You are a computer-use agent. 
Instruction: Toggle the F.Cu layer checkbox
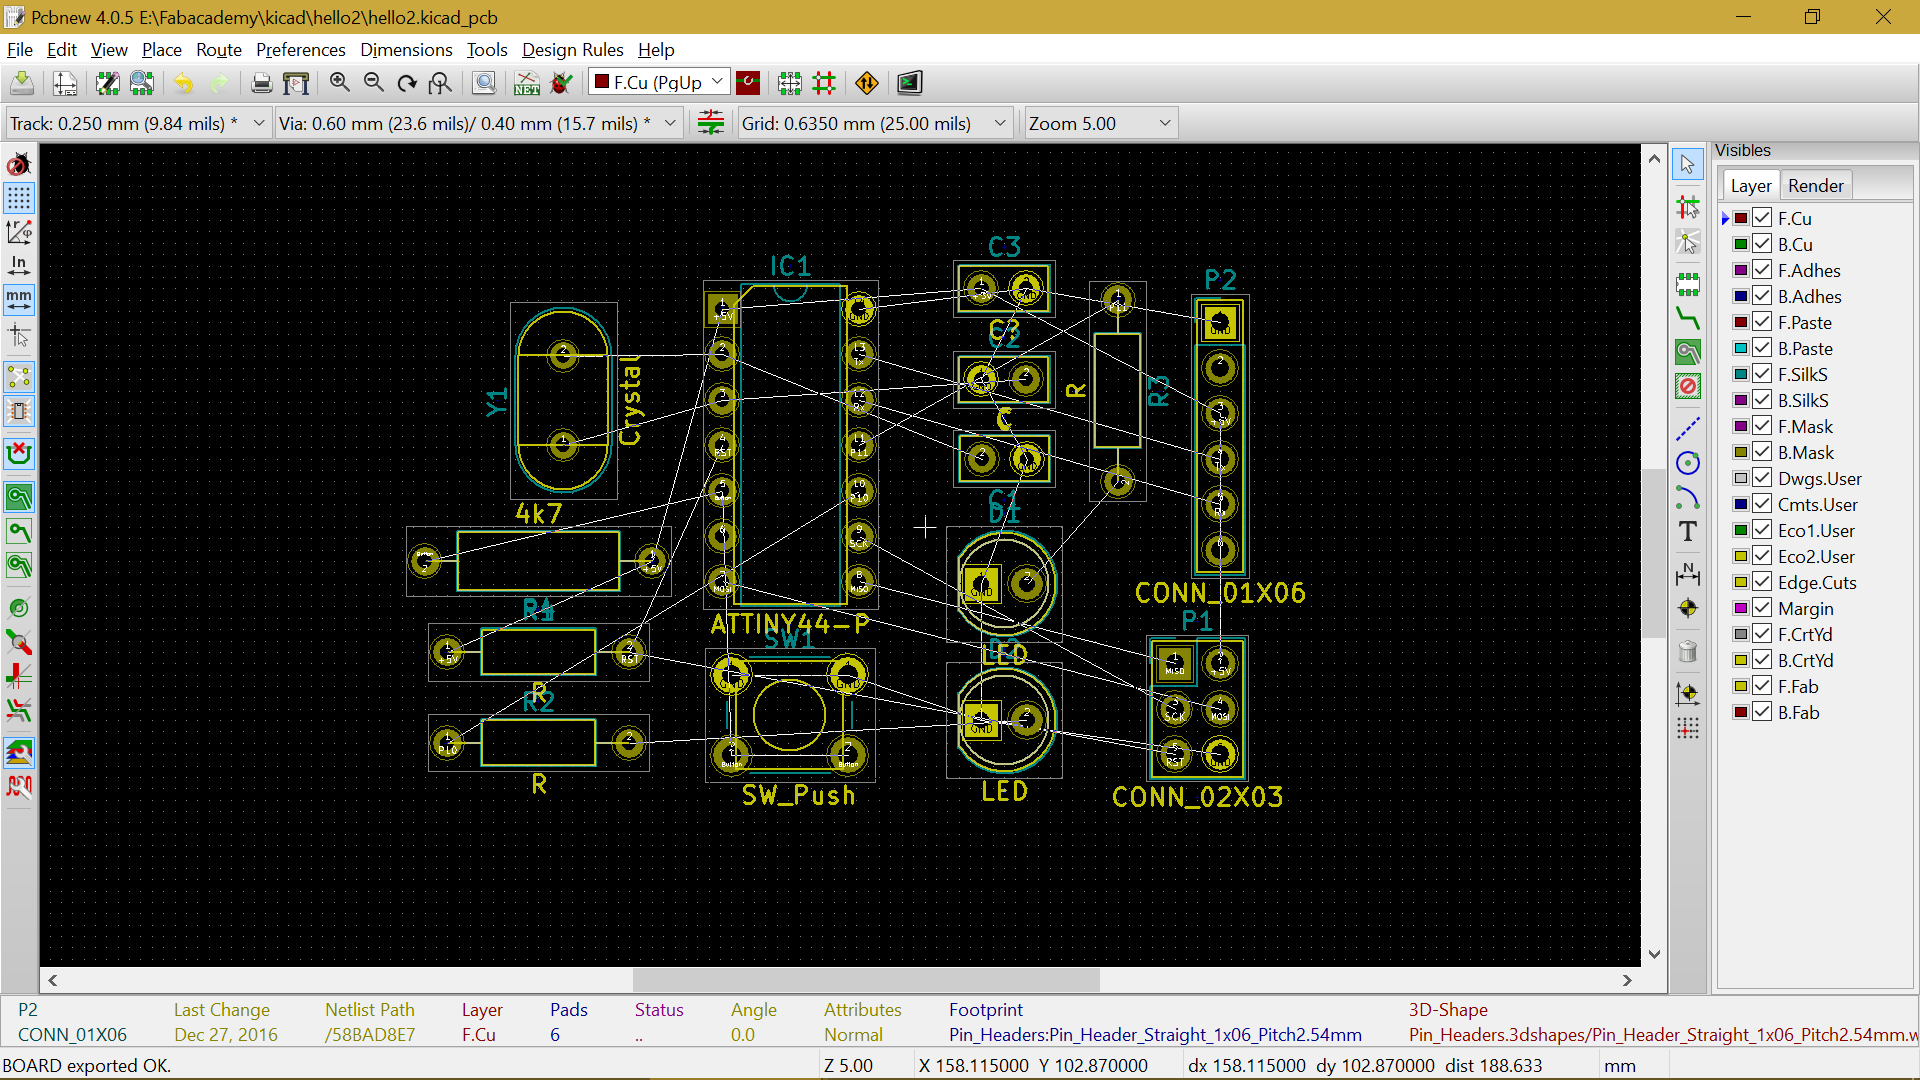pyautogui.click(x=1762, y=218)
